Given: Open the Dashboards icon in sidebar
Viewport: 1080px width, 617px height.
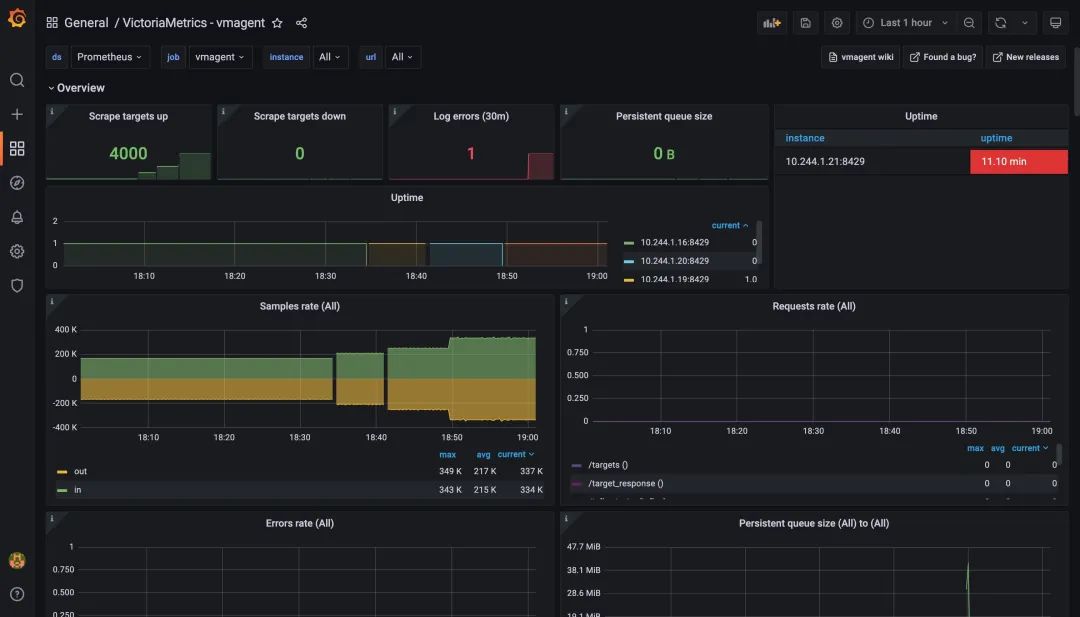Looking at the screenshot, I should [17, 149].
